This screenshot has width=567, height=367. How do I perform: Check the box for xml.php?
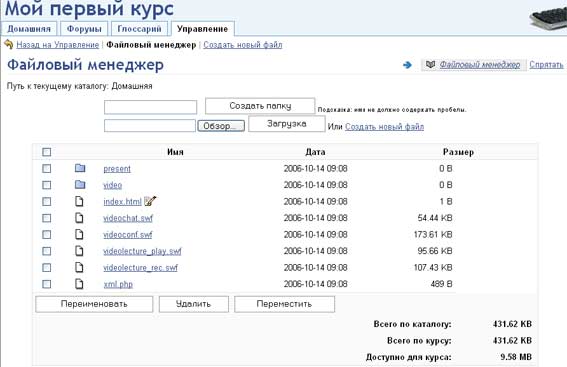pyautogui.click(x=47, y=284)
